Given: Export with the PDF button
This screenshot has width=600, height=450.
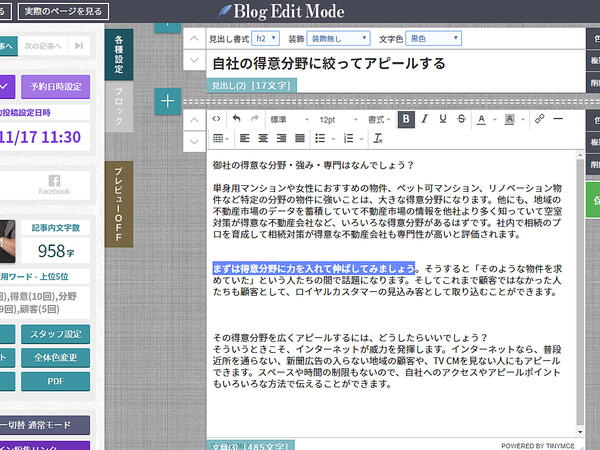Looking at the screenshot, I should point(55,382).
